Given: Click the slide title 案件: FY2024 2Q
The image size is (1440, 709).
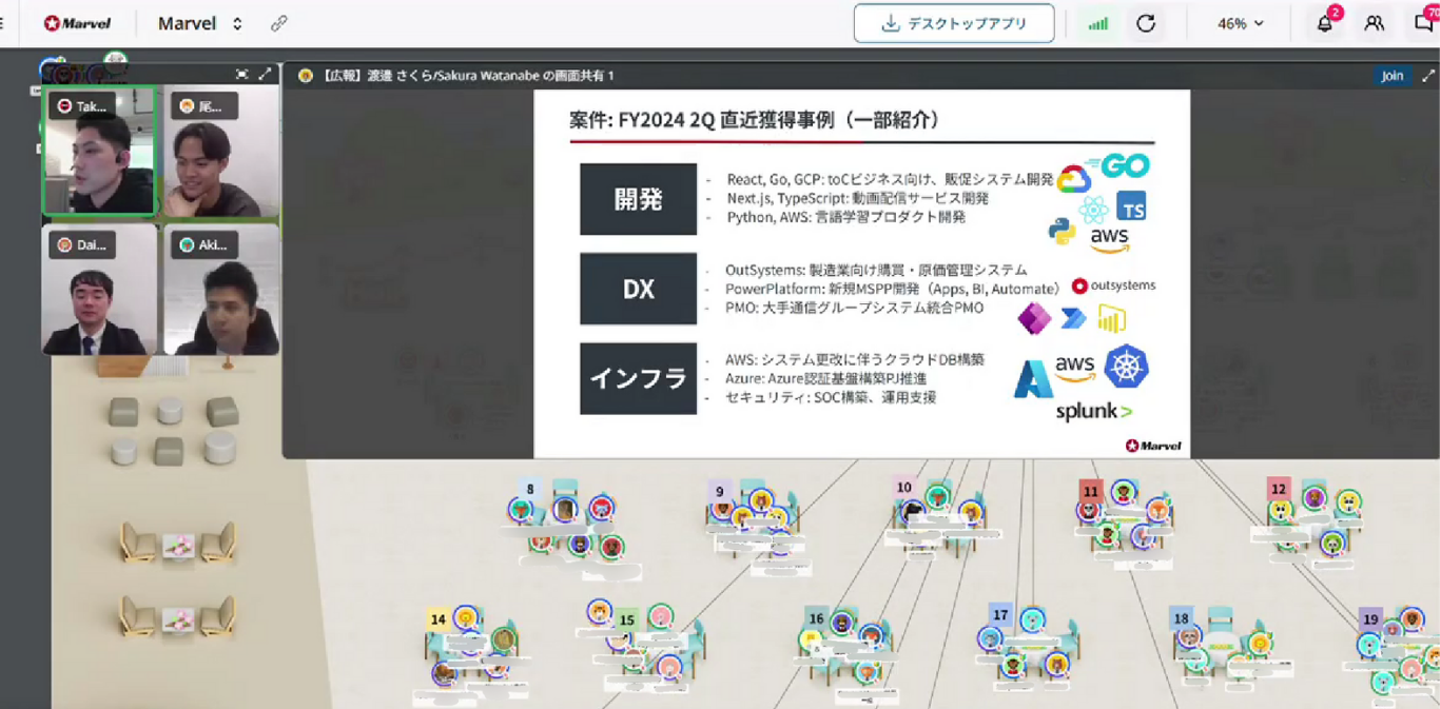Looking at the screenshot, I should 754,120.
